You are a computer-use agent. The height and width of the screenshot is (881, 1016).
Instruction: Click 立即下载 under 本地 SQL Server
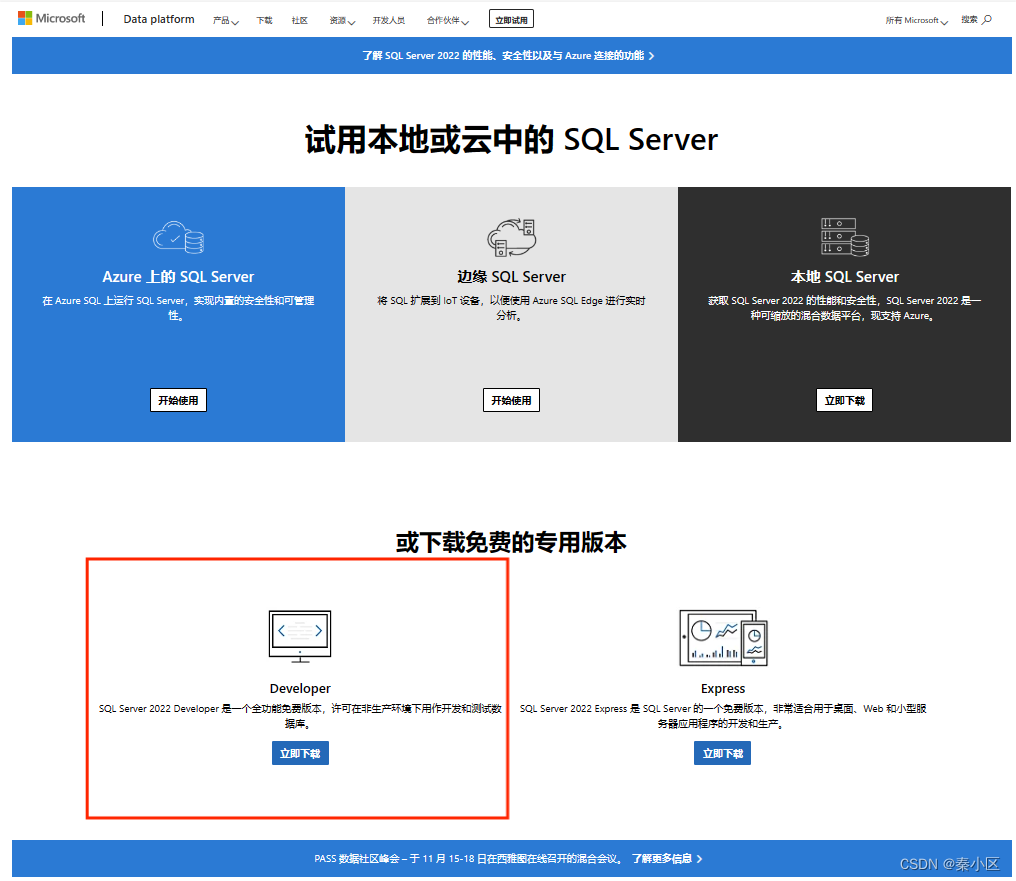(x=844, y=400)
